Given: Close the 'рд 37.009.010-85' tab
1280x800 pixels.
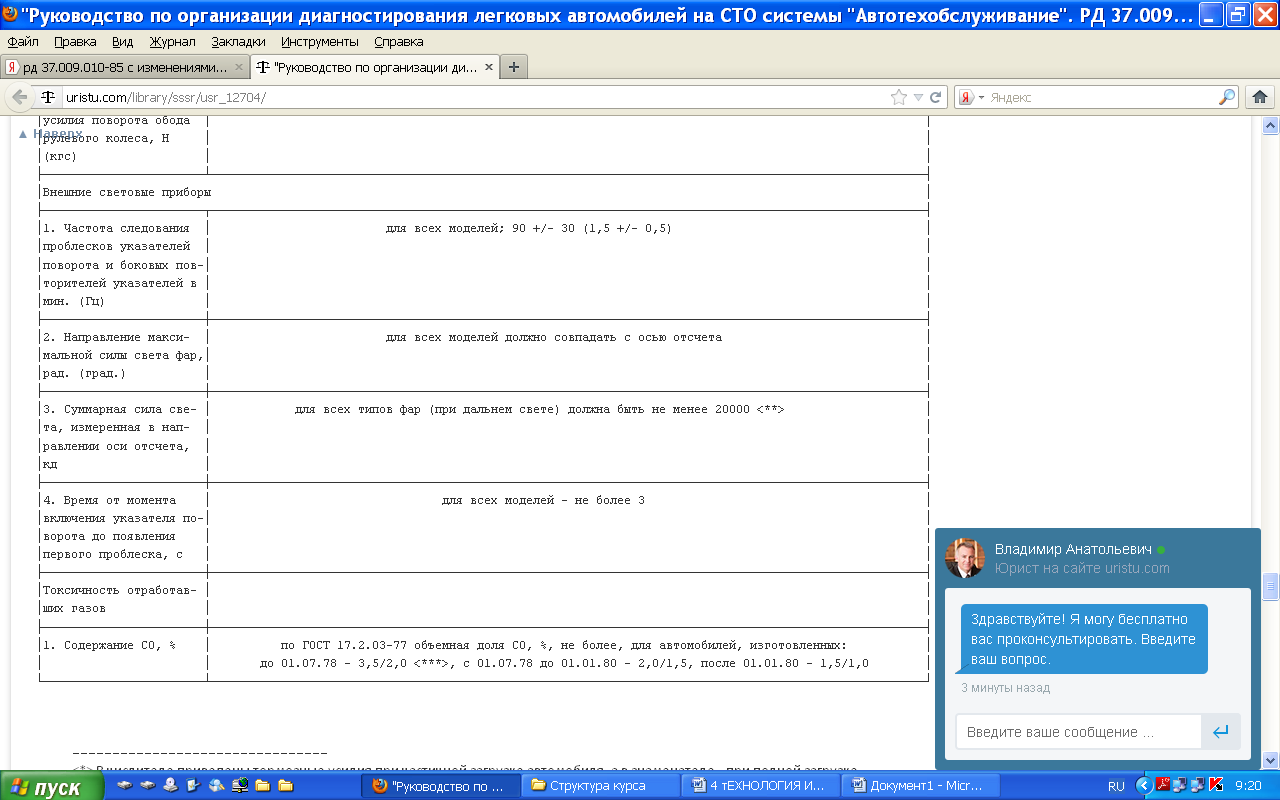Looking at the screenshot, I should [x=238, y=67].
